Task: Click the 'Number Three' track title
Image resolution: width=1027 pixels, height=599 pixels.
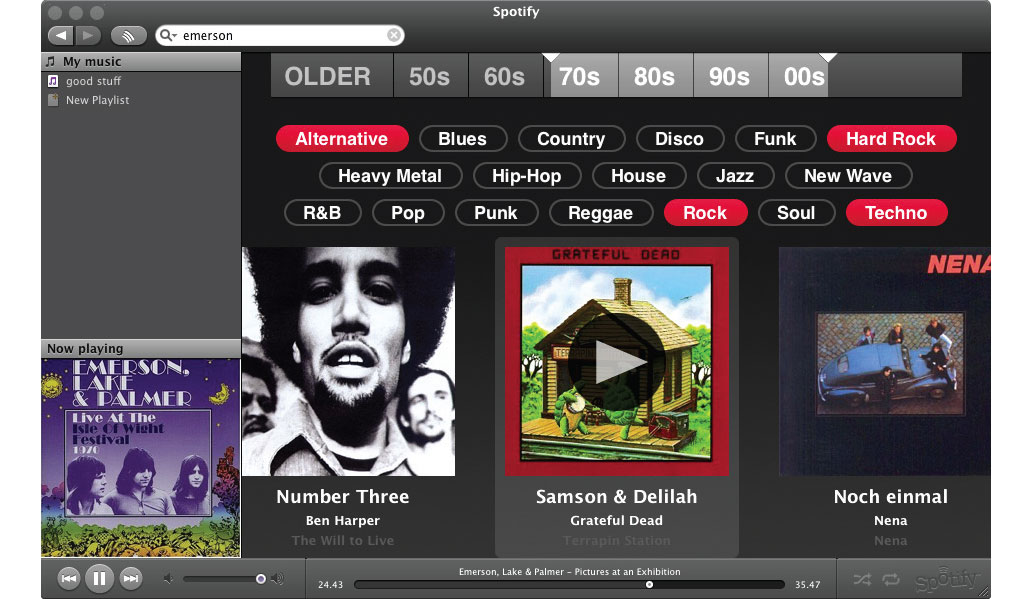Action: [343, 497]
